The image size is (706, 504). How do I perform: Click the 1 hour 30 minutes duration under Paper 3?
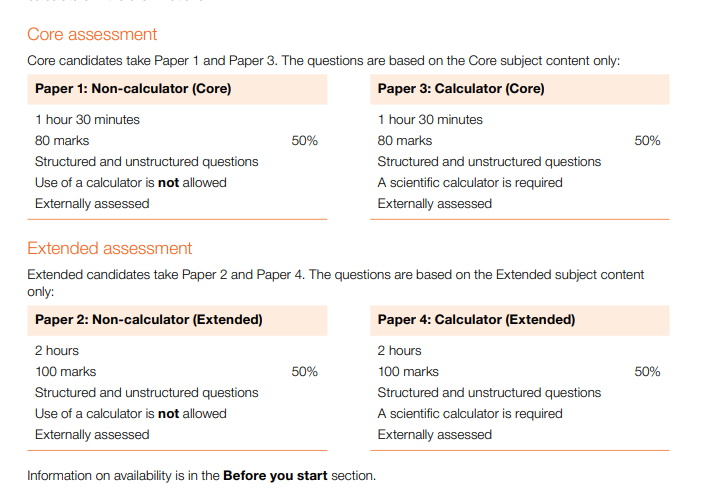(430, 120)
